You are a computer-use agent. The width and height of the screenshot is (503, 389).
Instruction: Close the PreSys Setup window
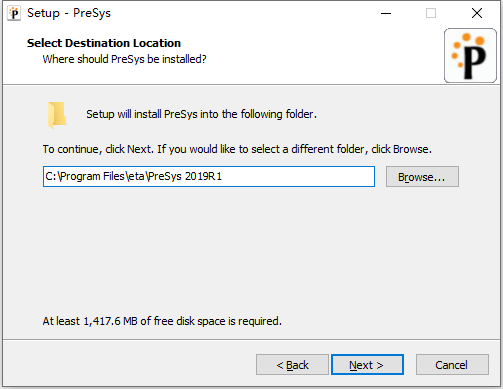477,13
